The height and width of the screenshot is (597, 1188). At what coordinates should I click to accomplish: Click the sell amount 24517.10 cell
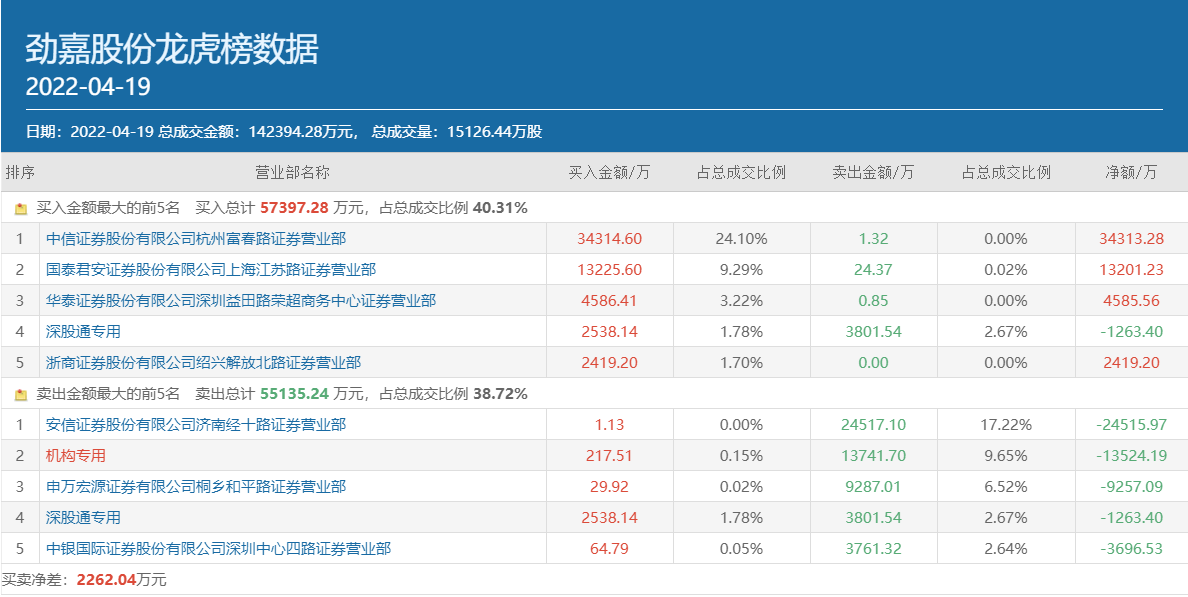pos(873,425)
